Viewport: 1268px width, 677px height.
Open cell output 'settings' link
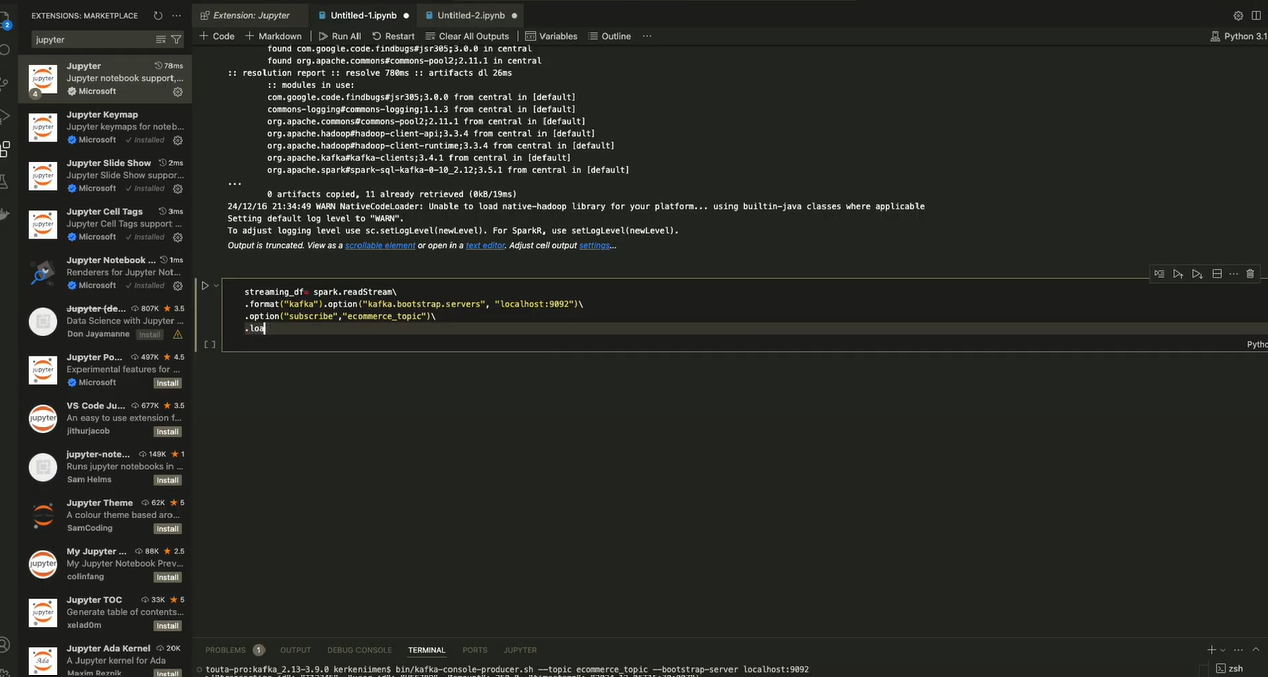pos(594,245)
